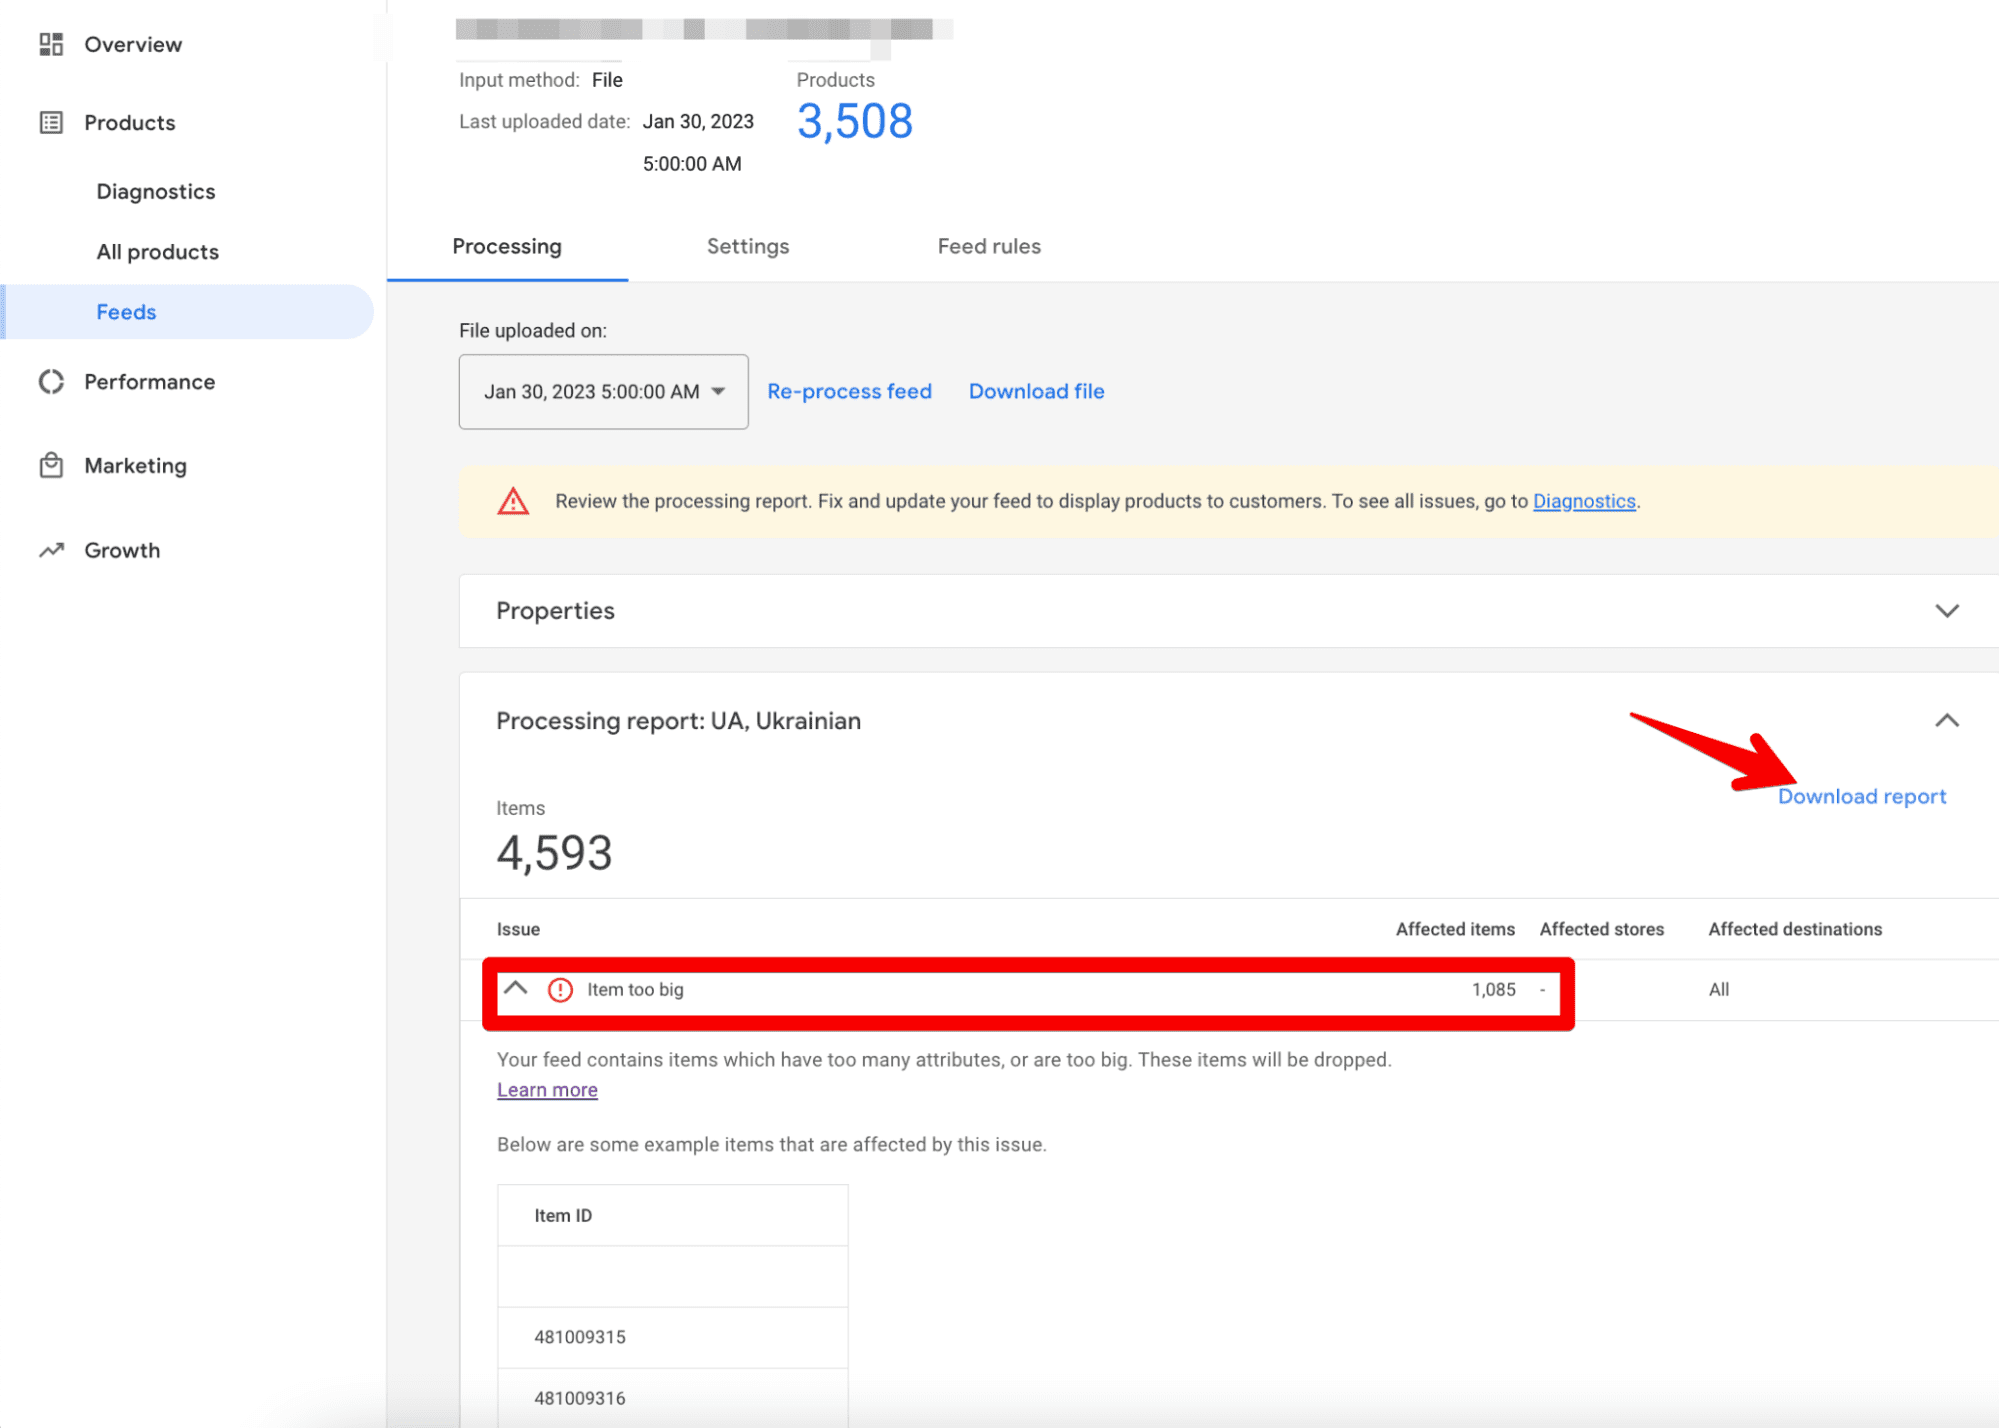Image resolution: width=1999 pixels, height=1428 pixels.
Task: Open the Feed rules tab
Action: tap(989, 247)
